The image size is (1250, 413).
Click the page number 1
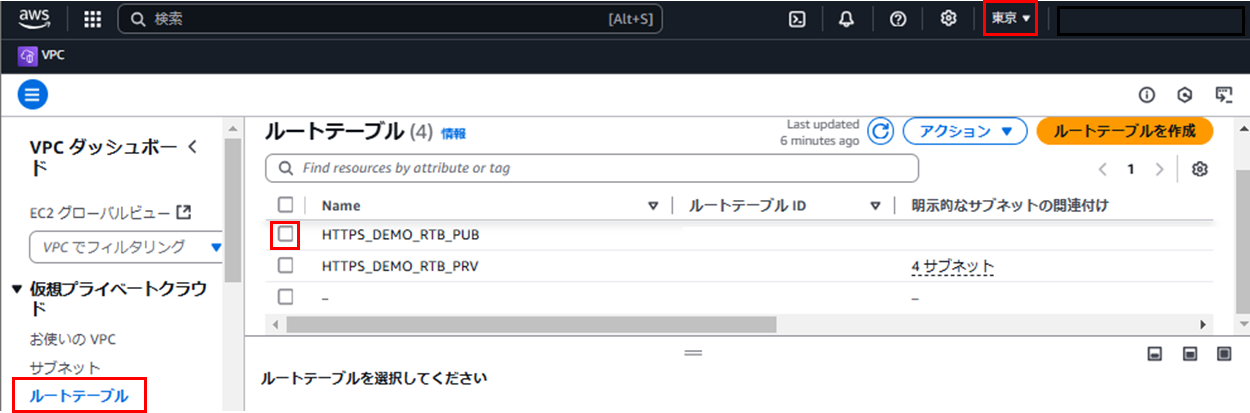coord(1131,169)
